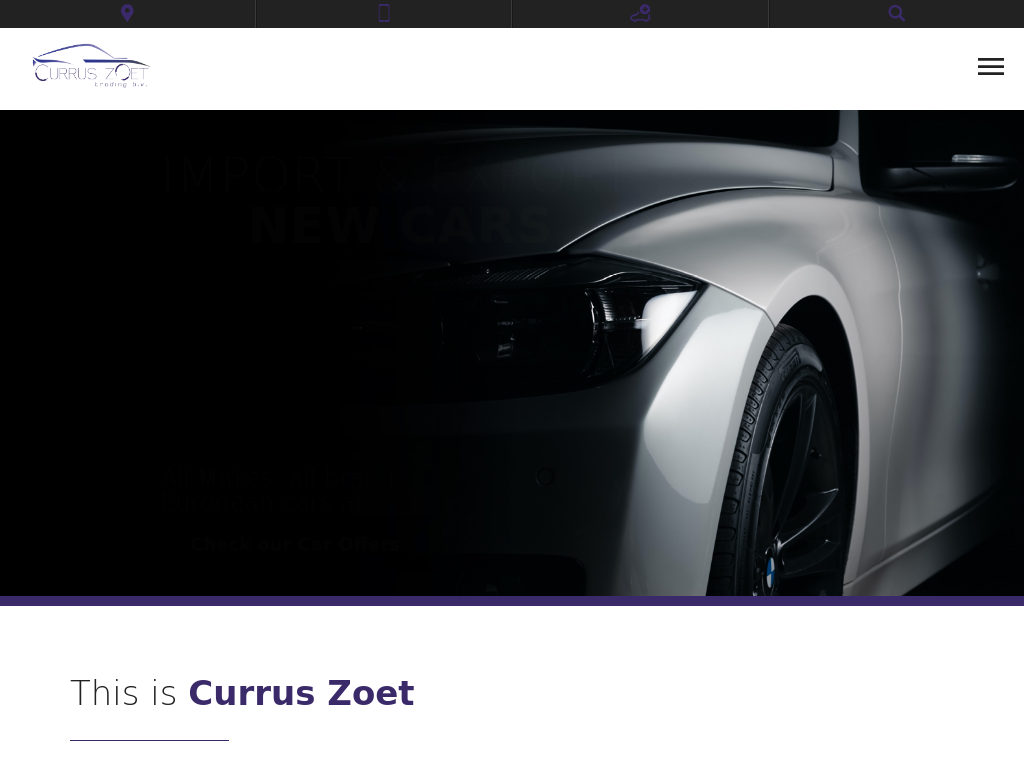This screenshot has width=1024, height=768.
Task: Open the car-with-plus icon in top bar
Action: point(640,13)
